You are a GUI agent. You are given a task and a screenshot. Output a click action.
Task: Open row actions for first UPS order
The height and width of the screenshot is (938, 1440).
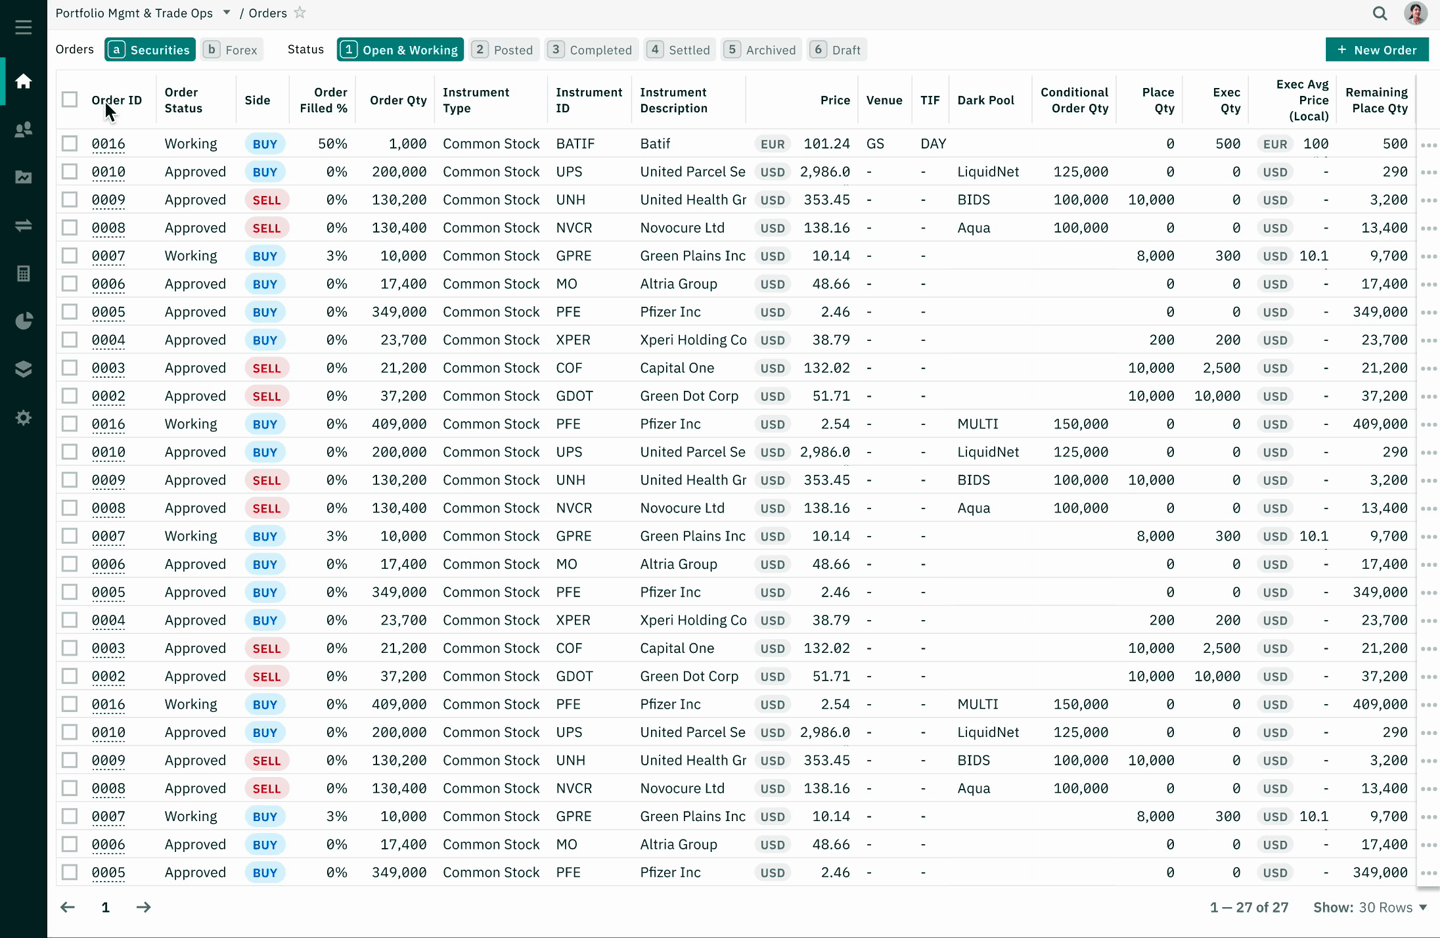tap(1428, 173)
